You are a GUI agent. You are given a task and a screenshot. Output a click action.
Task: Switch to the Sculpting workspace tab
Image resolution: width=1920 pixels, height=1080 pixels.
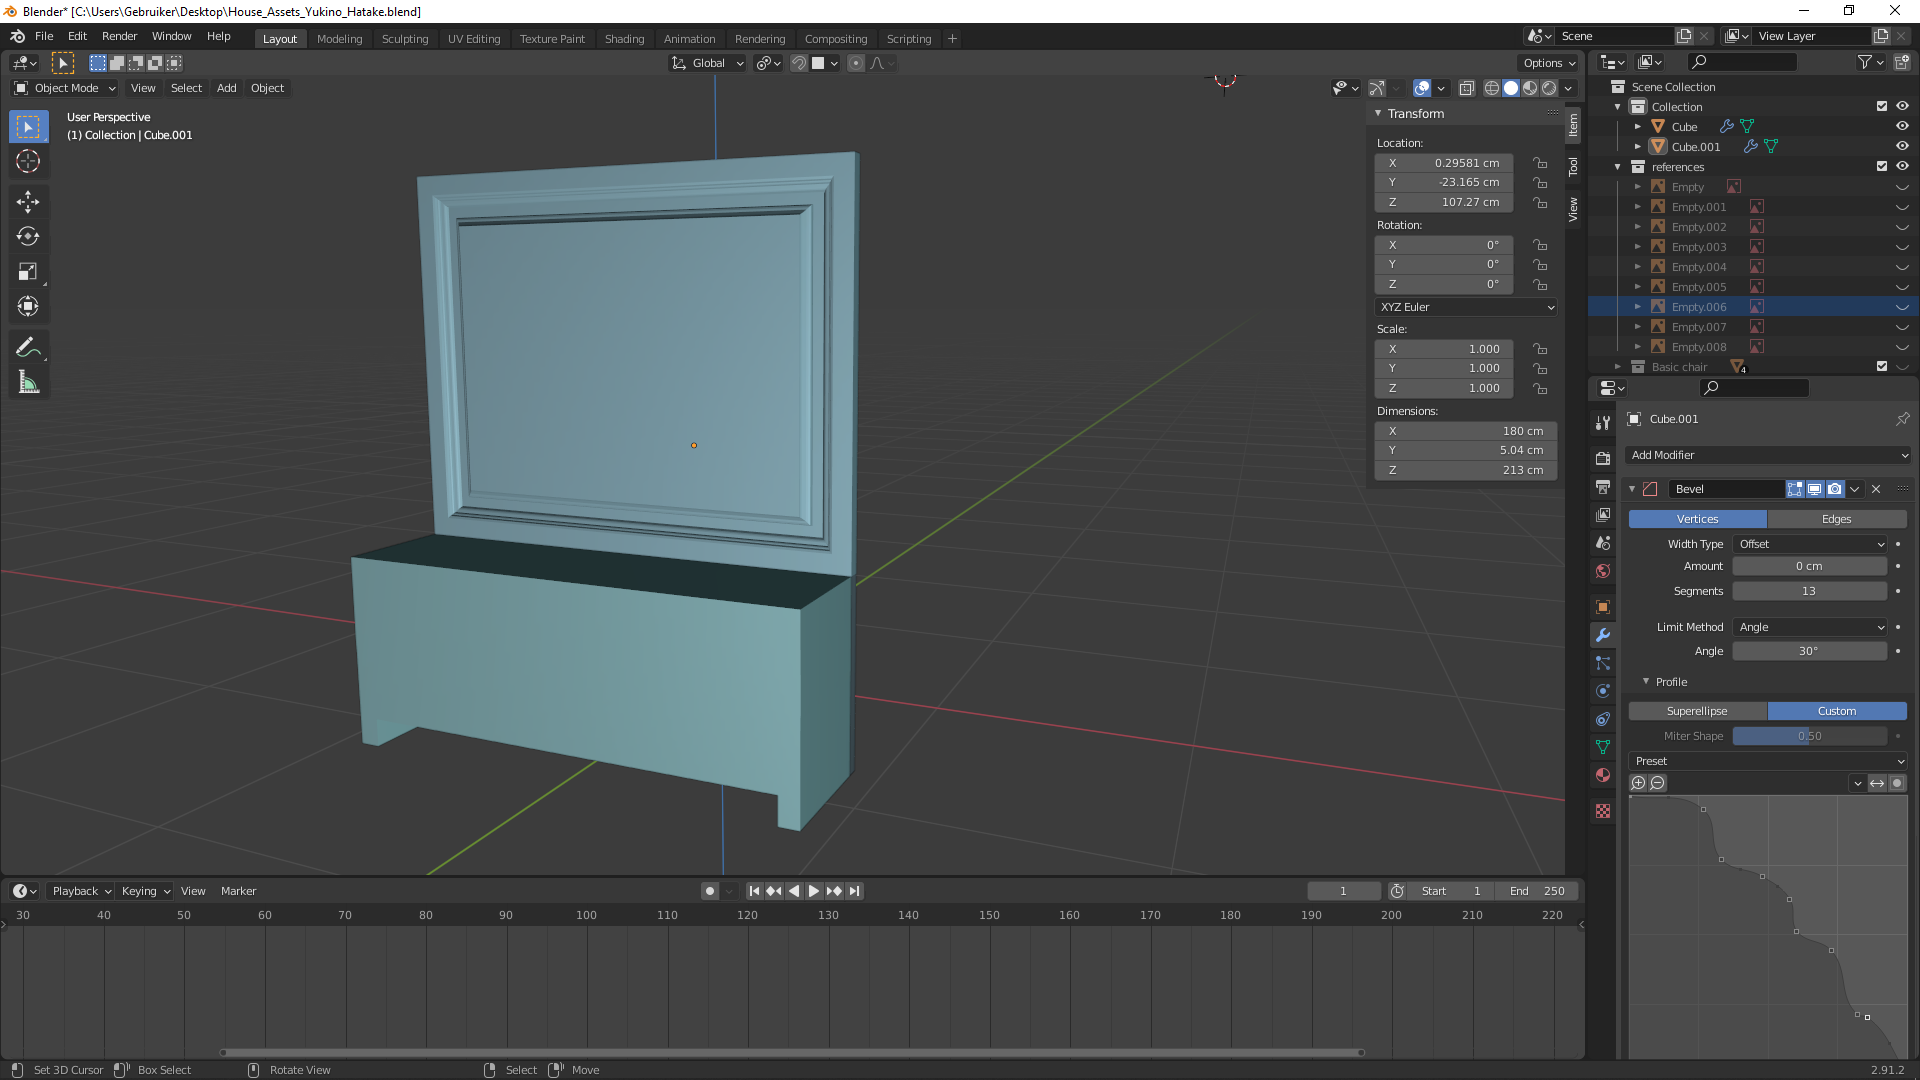click(x=404, y=39)
